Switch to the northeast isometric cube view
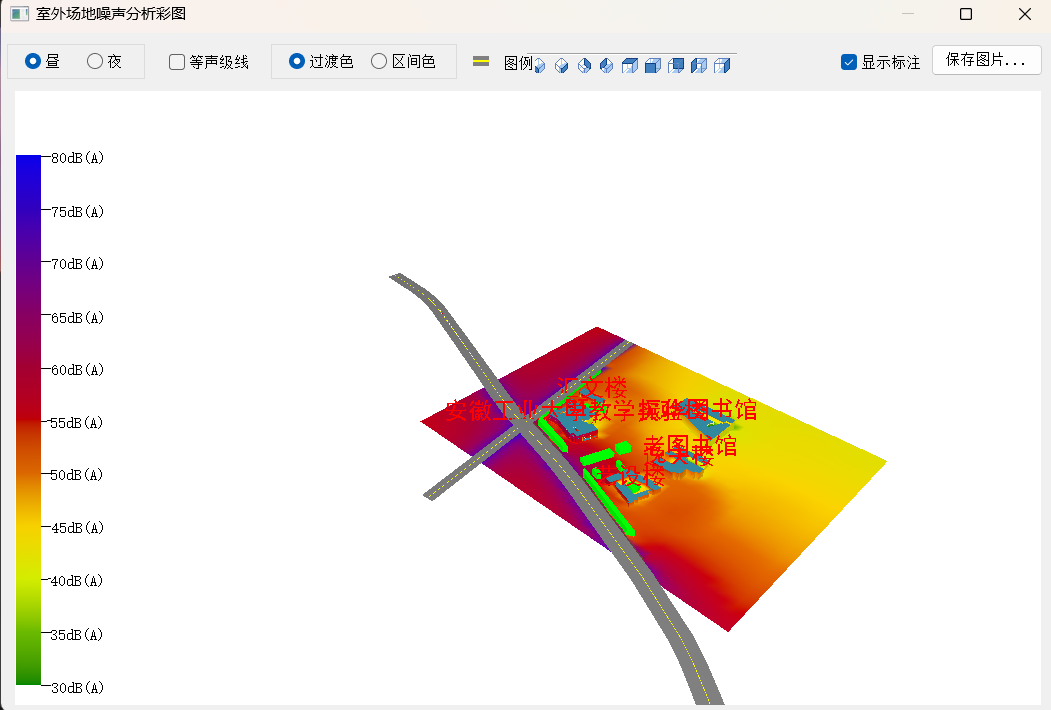1051x710 pixels. pyautogui.click(x=584, y=65)
